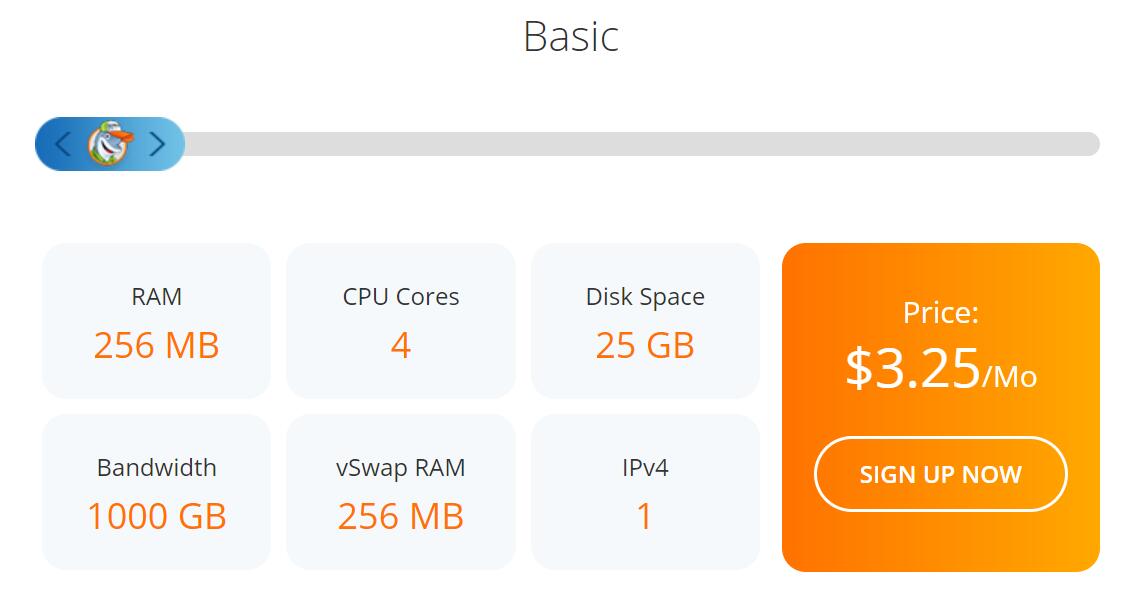Click the SIGN UP NOW button
This screenshot has width=1137, height=602.
pos(940,474)
